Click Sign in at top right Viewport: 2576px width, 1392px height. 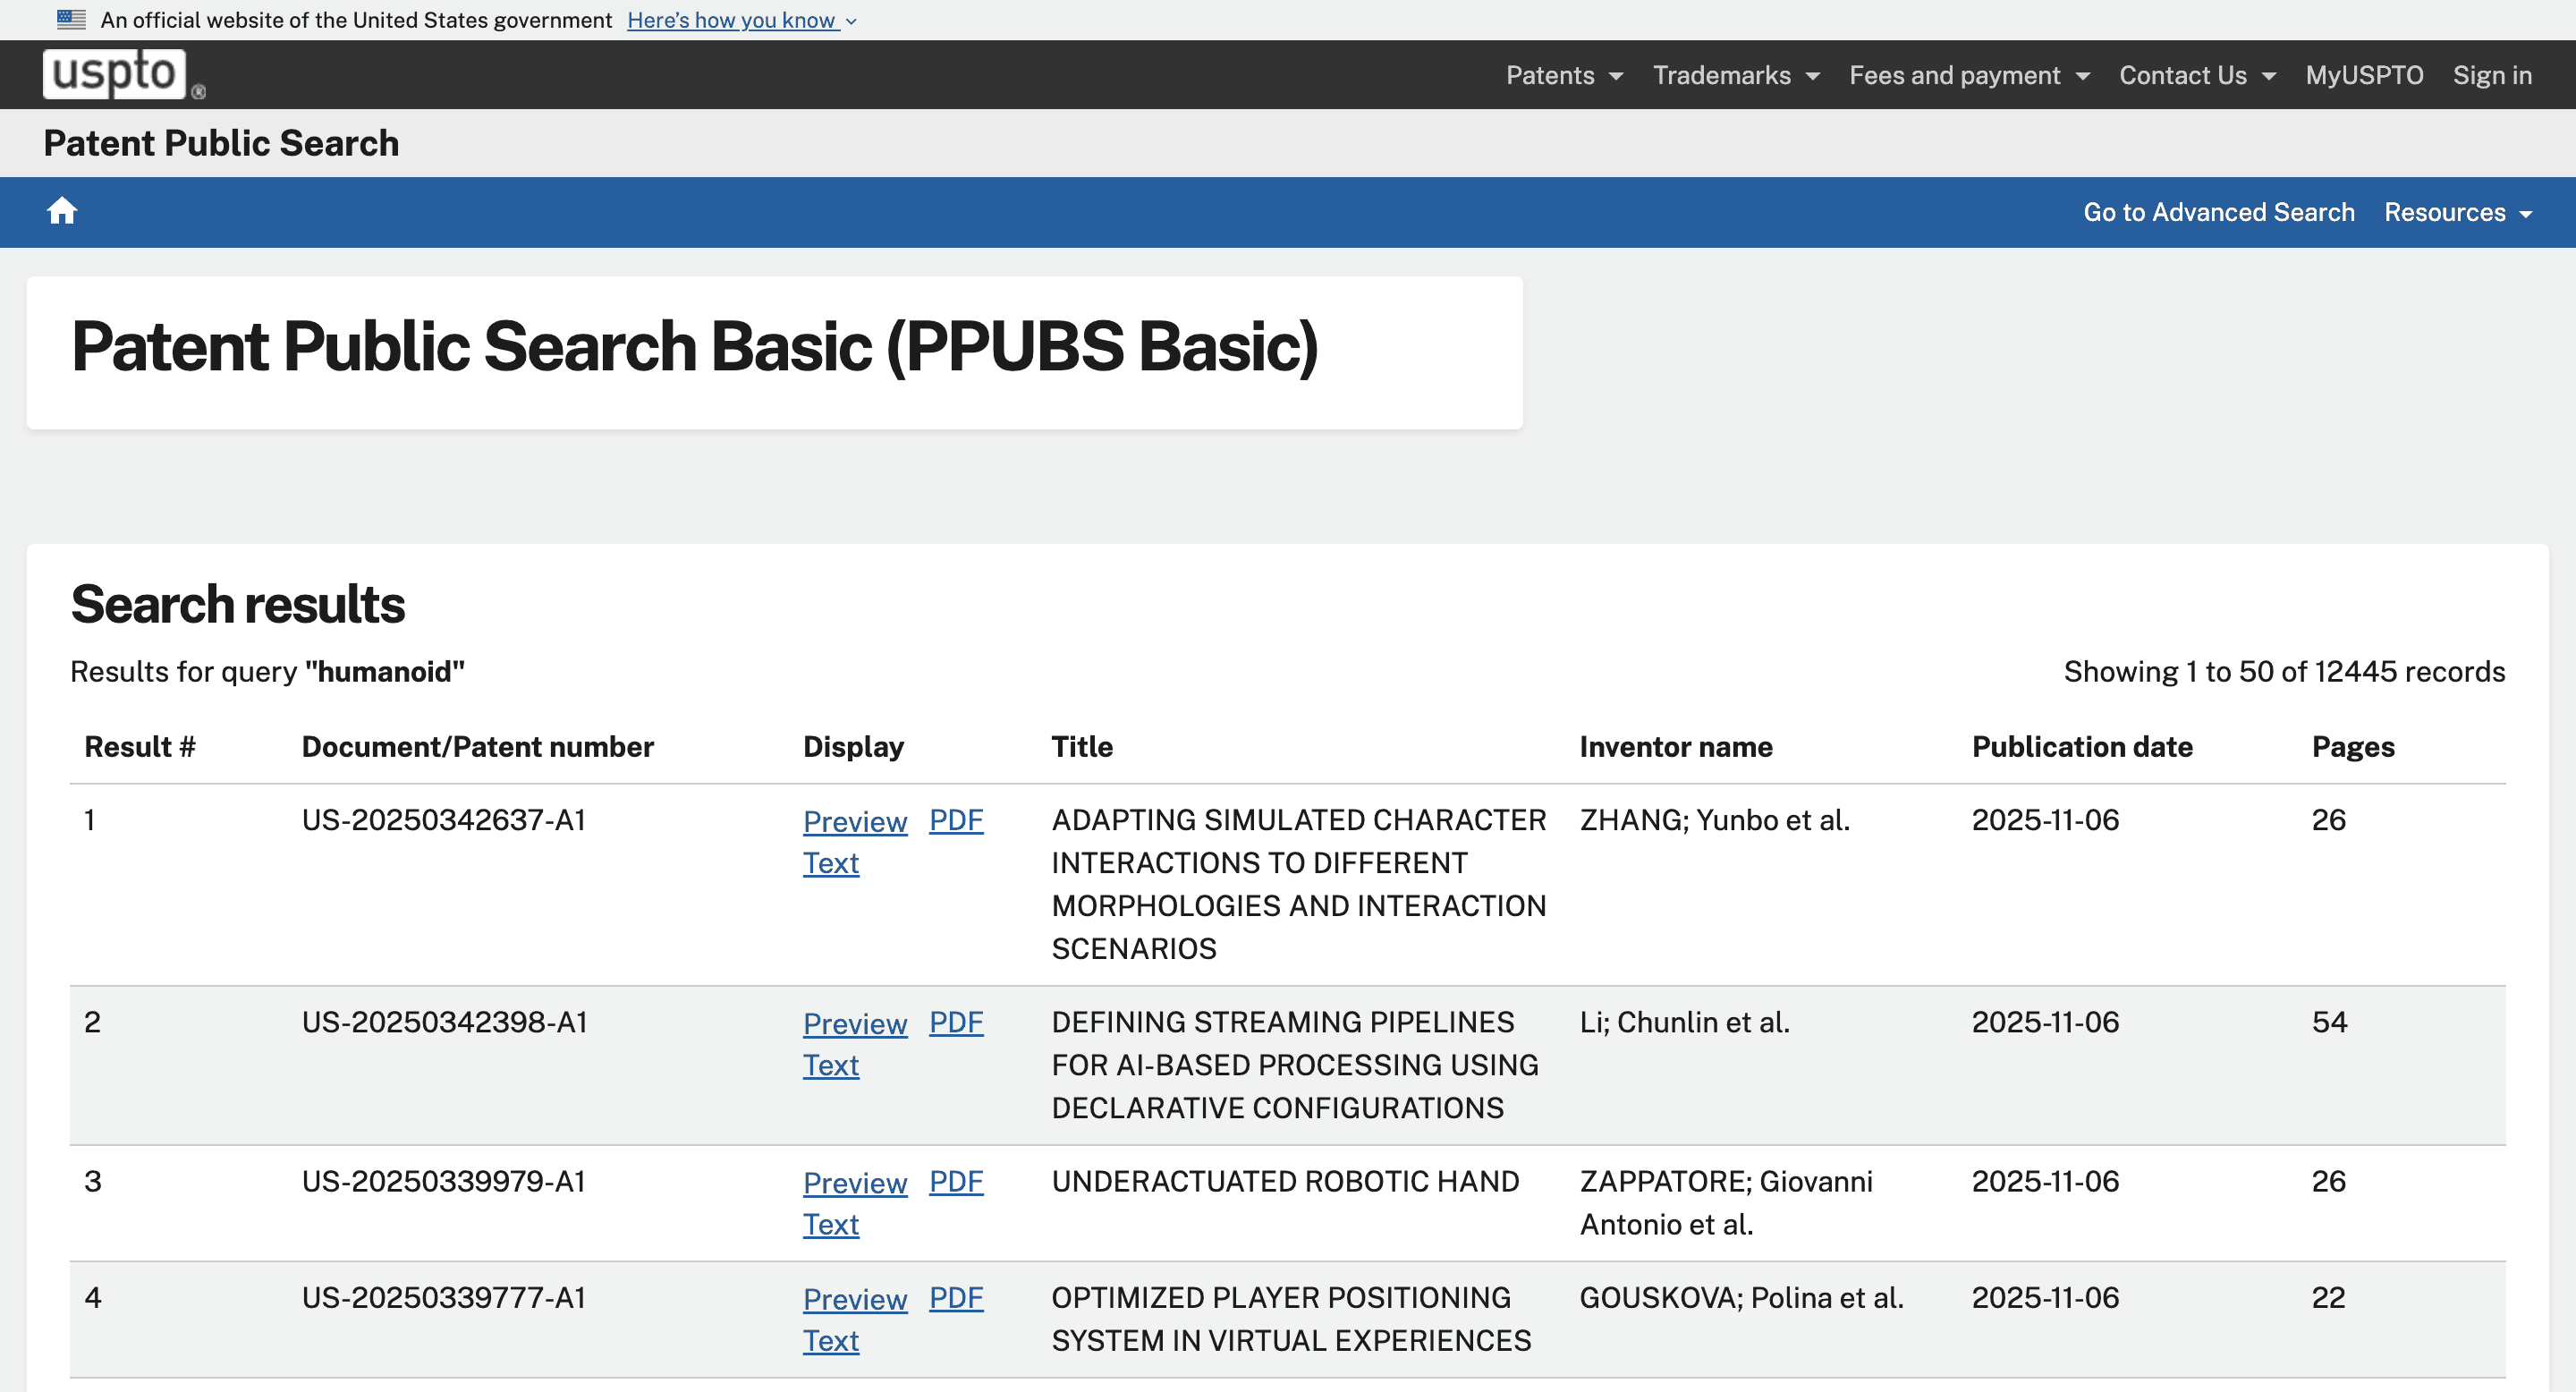pos(2492,75)
